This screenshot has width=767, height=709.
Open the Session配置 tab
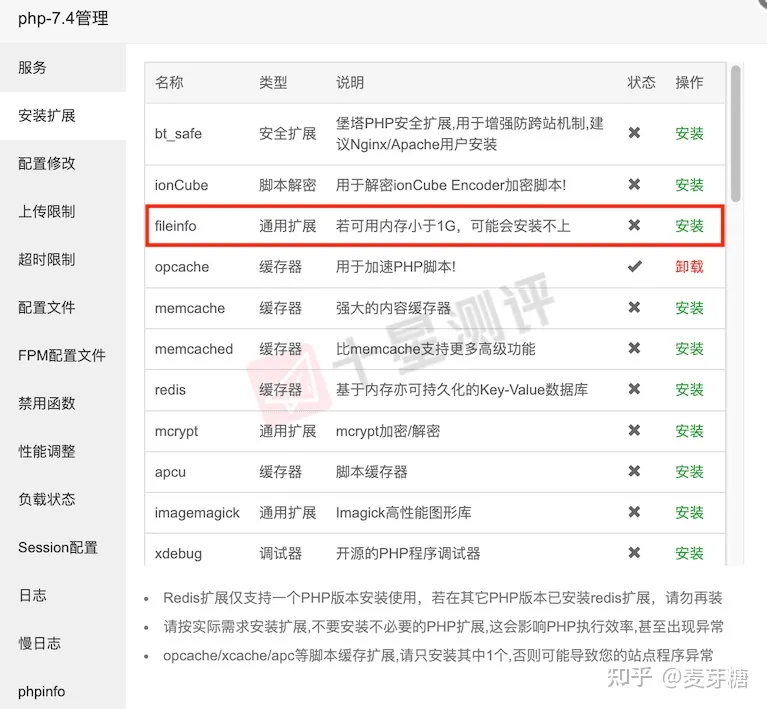[63, 547]
